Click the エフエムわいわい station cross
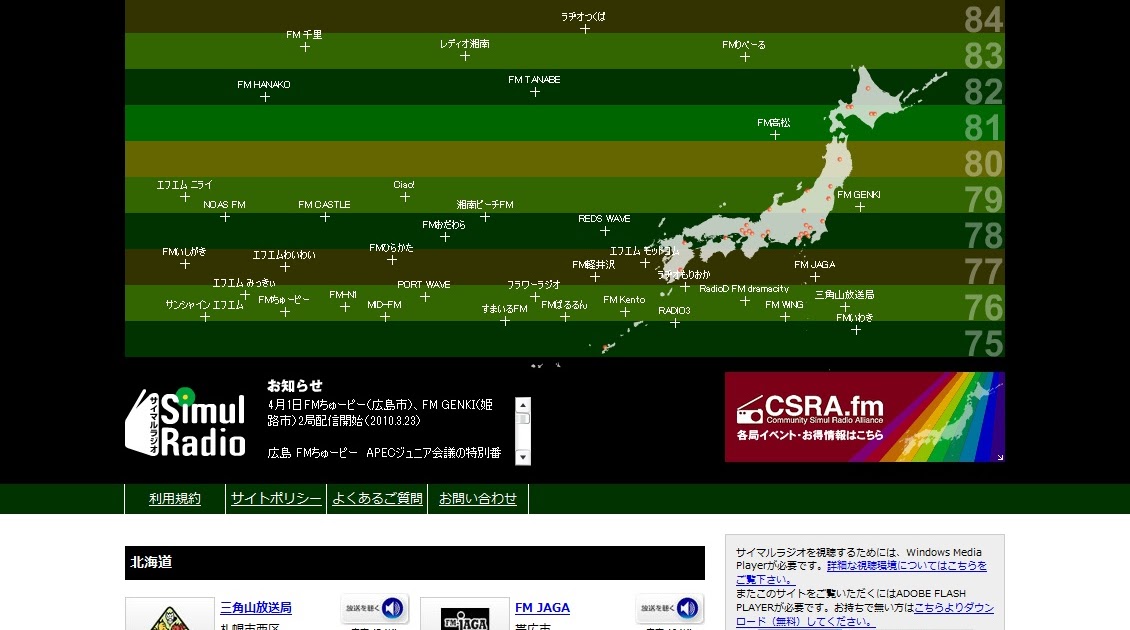This screenshot has height=630, width=1130. 285,267
